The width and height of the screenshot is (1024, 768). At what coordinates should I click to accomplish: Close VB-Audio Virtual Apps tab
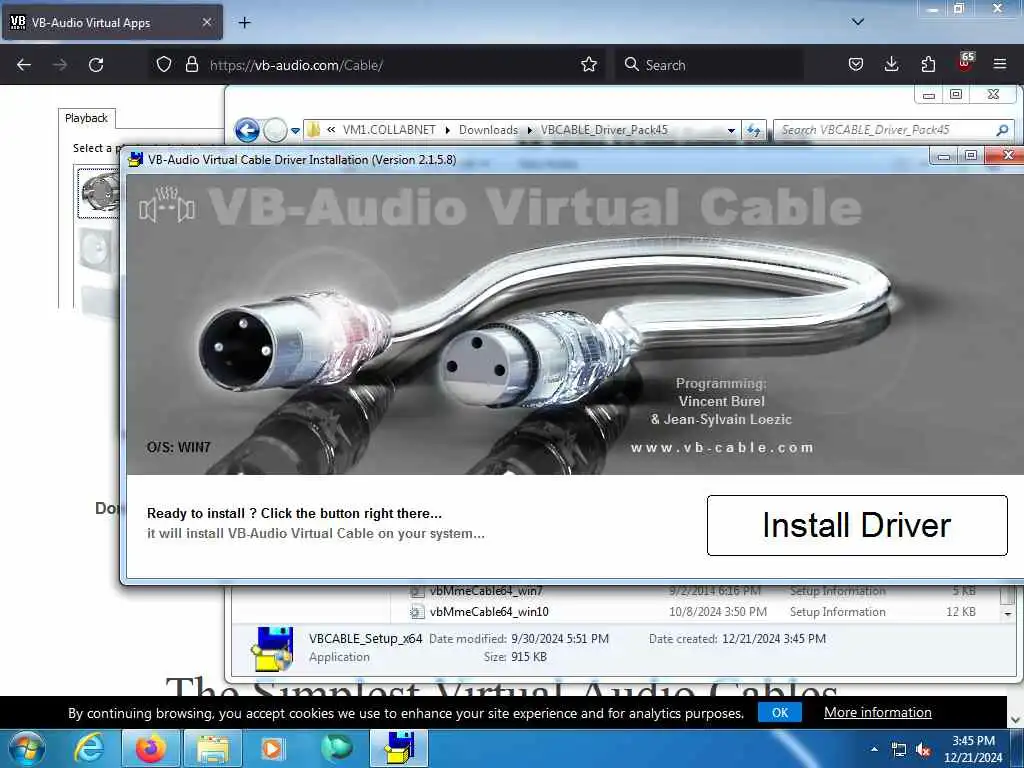coord(206,22)
